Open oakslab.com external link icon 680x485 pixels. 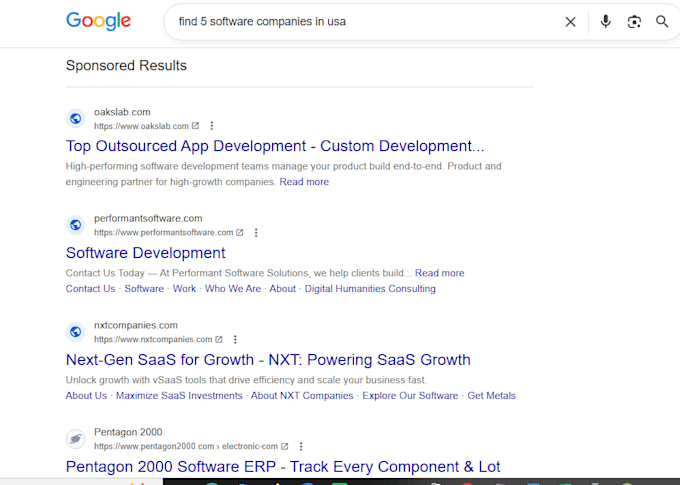[x=196, y=126]
